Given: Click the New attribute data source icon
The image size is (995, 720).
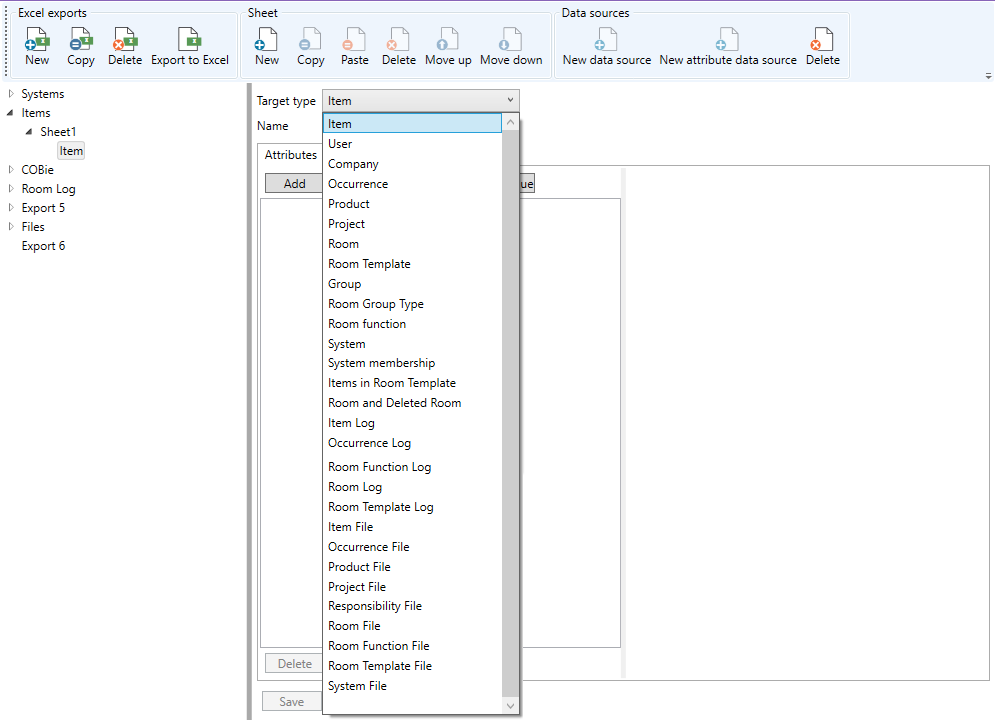Looking at the screenshot, I should point(727,41).
